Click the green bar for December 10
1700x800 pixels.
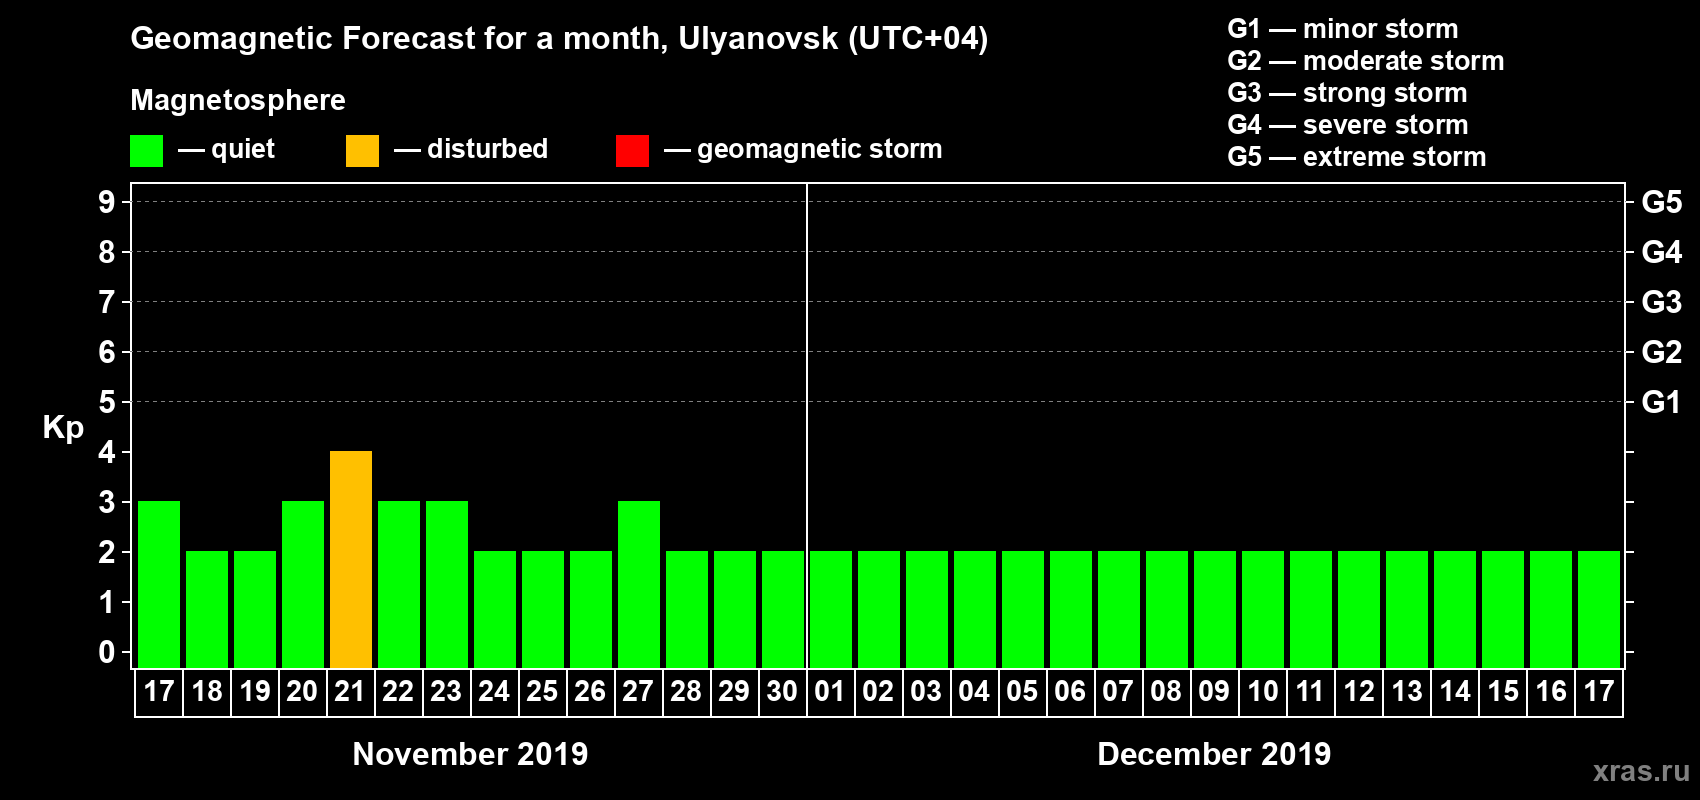tap(1263, 609)
